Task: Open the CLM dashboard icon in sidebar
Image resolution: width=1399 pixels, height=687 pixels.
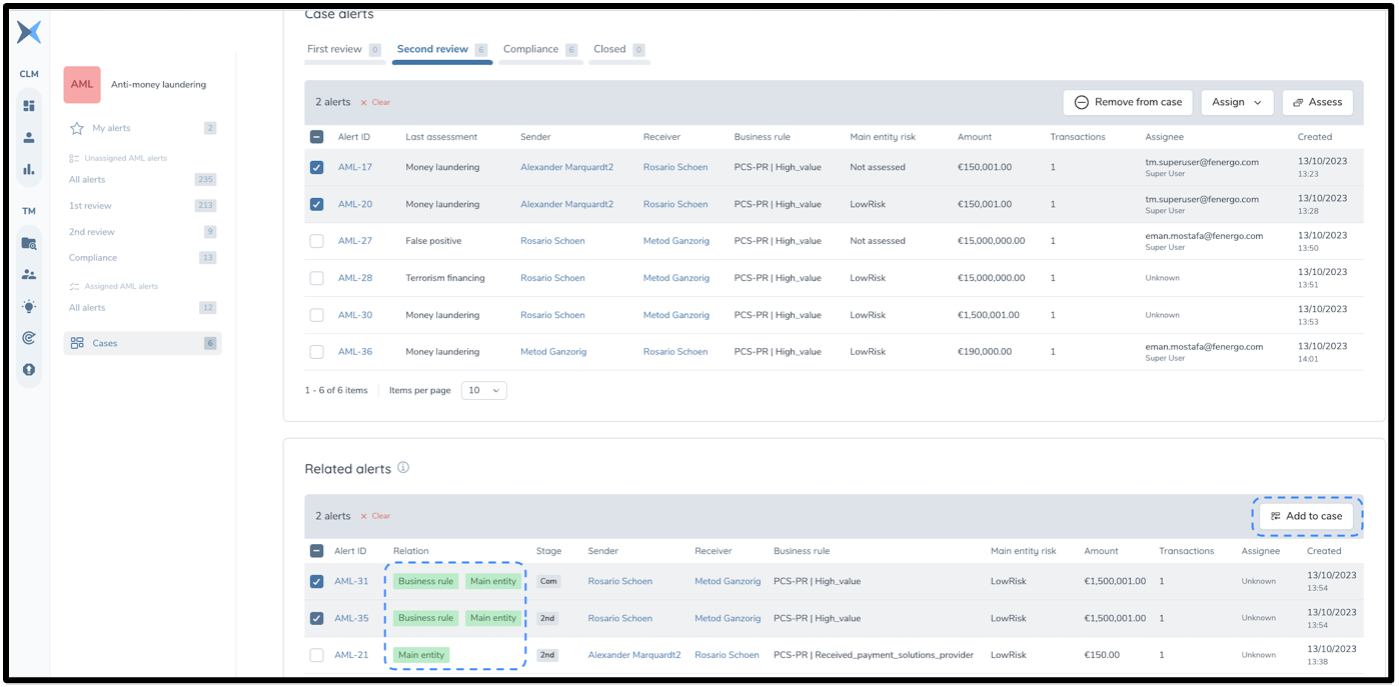Action: click(x=29, y=106)
